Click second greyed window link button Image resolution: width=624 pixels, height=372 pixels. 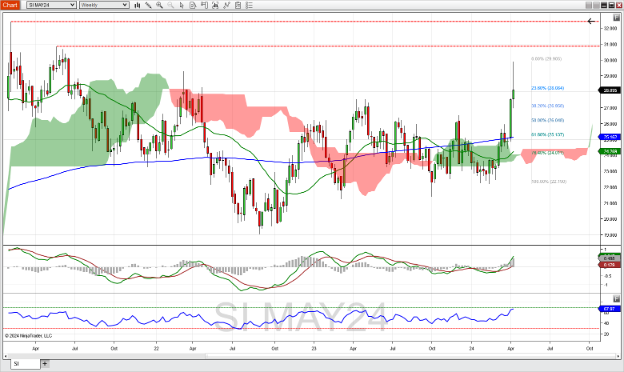tap(596, 5)
